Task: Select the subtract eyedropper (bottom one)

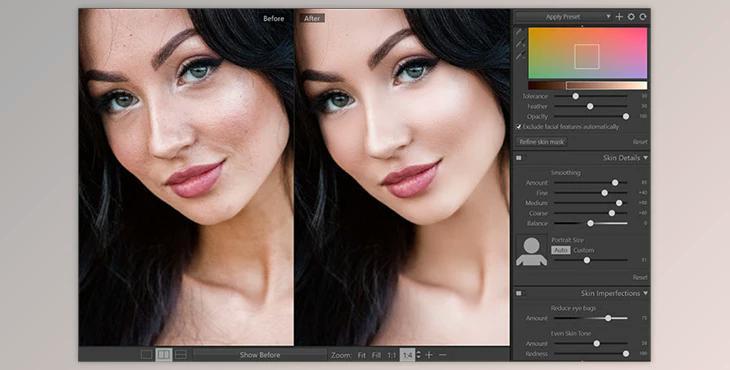Action: click(x=520, y=56)
